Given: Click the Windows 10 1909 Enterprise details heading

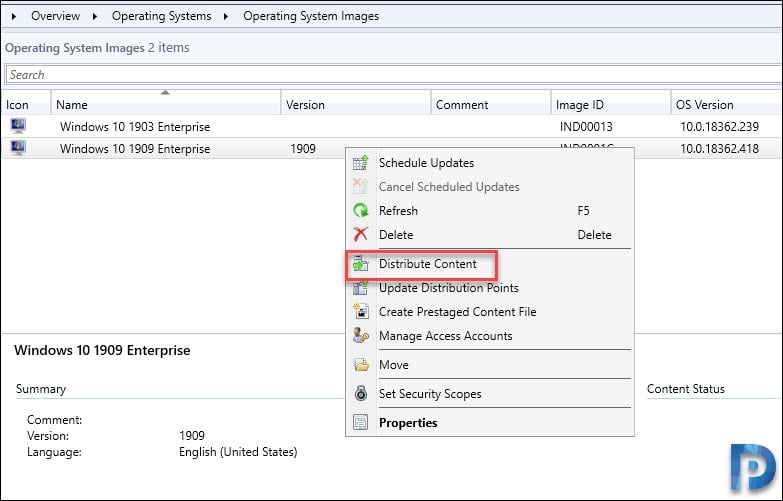Looking at the screenshot, I should (x=102, y=350).
